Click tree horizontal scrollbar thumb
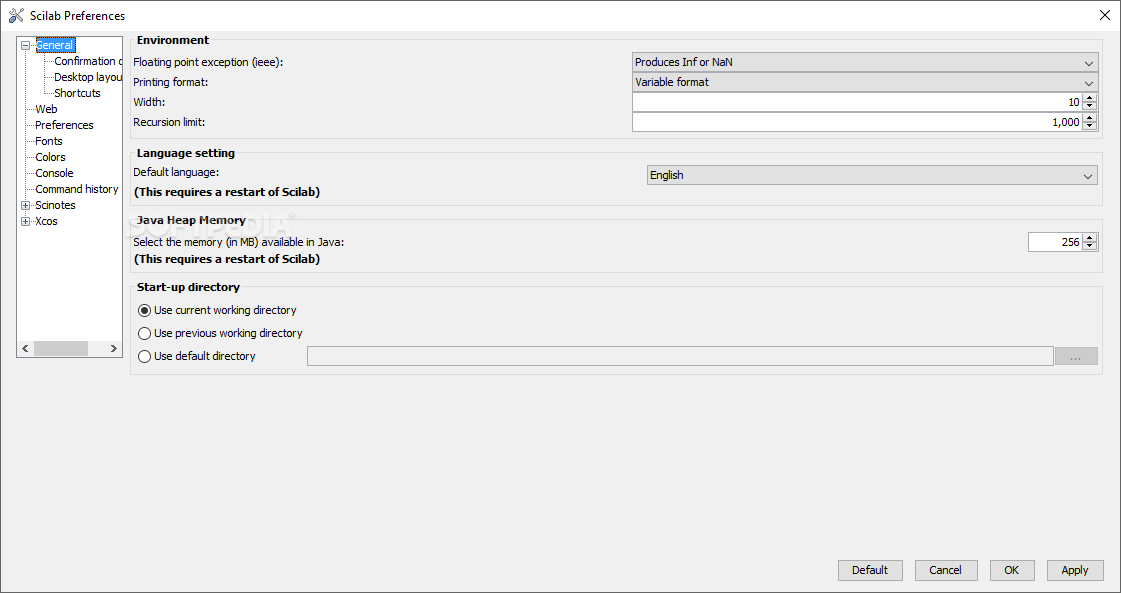This screenshot has height=593, width=1121. [61, 348]
